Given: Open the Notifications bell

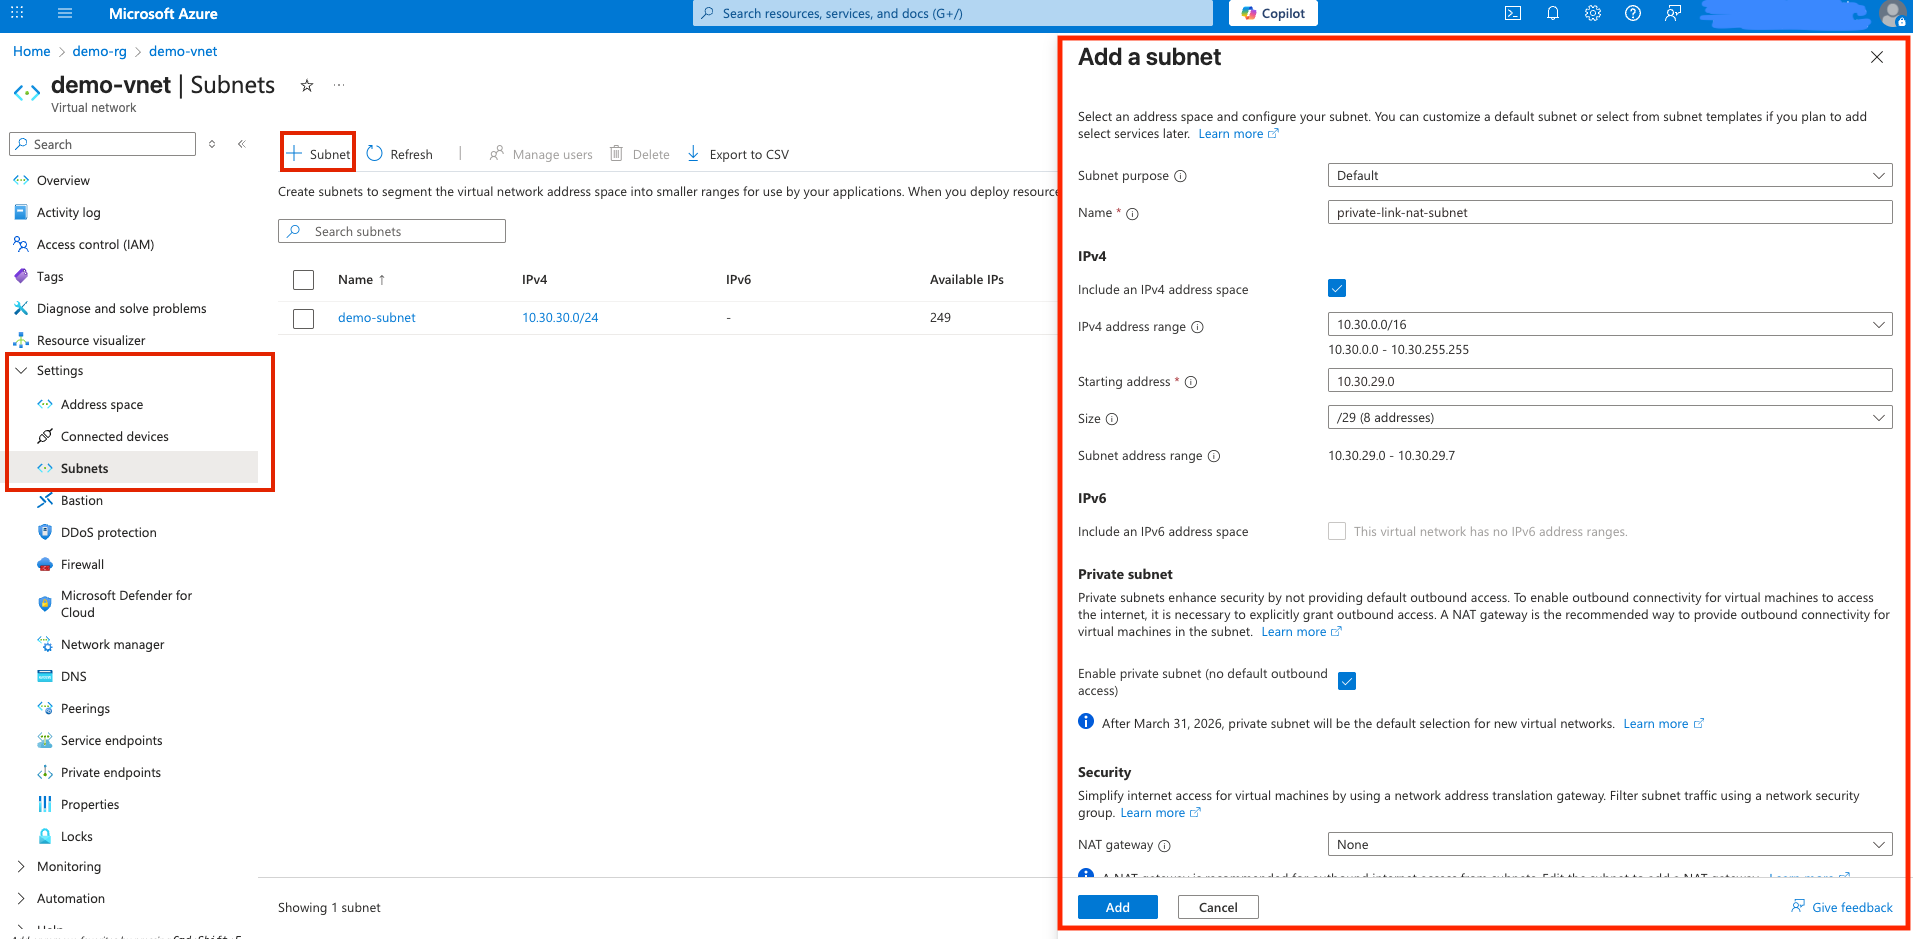Looking at the screenshot, I should click(x=1552, y=13).
